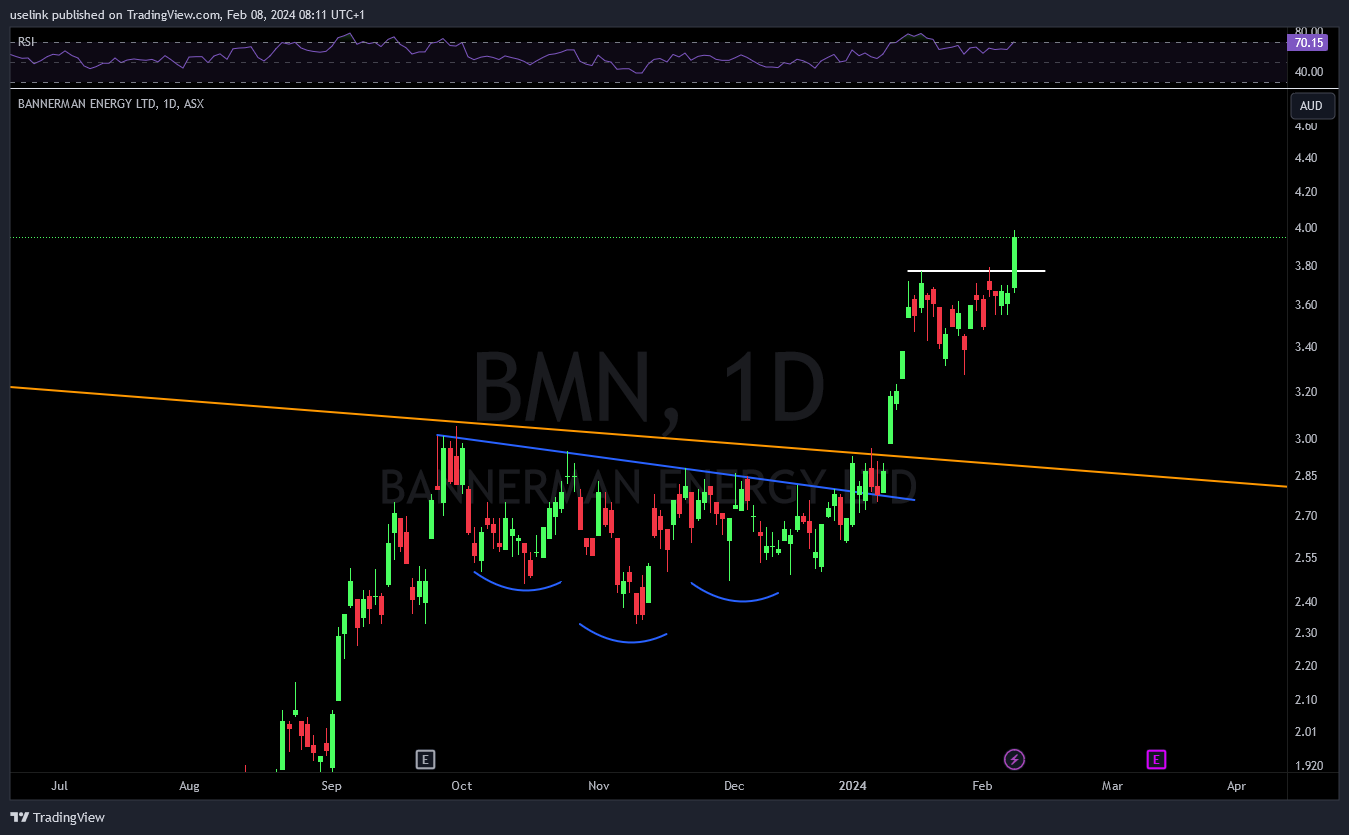Screen dimensions: 1349x835
Task: Click the Nov label on time axis
Action: tap(598, 786)
